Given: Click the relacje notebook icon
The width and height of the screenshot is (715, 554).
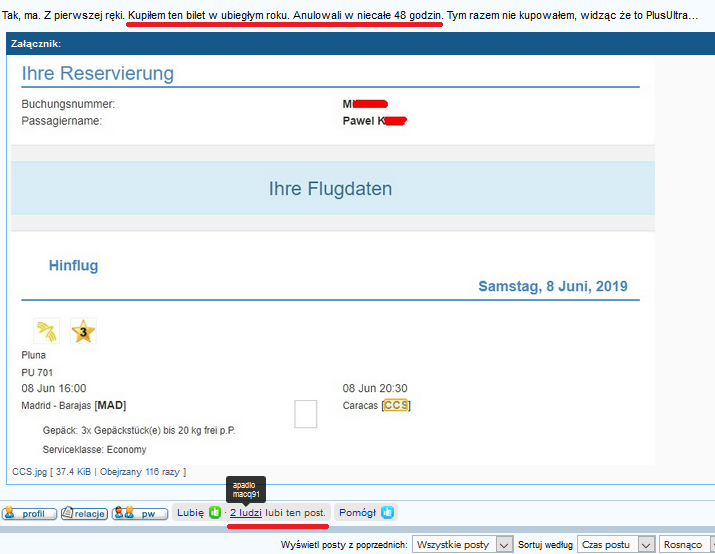Looking at the screenshot, I should point(67,513).
